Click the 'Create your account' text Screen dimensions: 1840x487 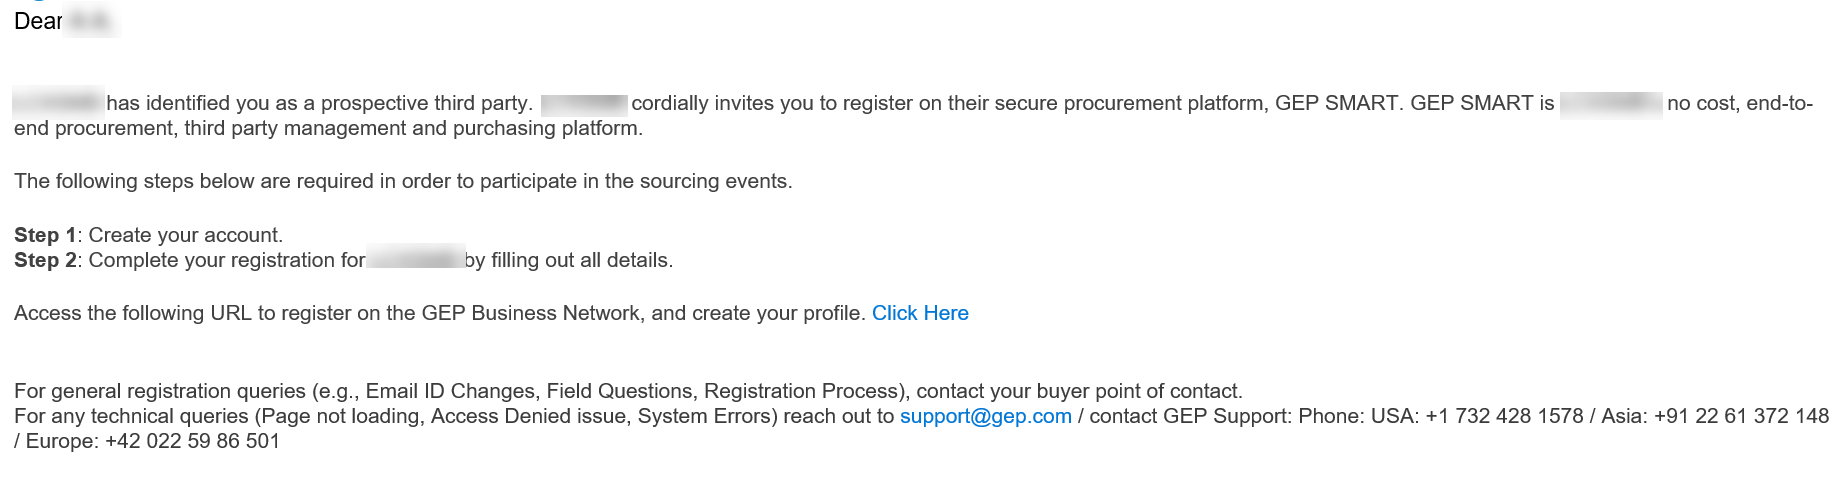[185, 235]
